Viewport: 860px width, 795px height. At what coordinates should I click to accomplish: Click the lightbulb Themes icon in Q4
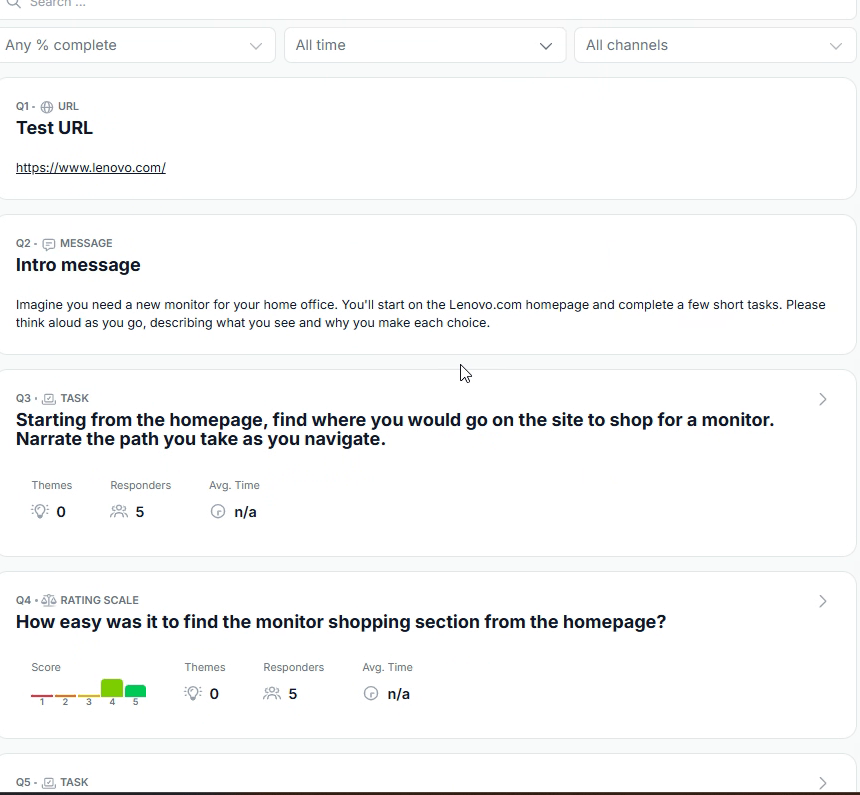coord(193,694)
